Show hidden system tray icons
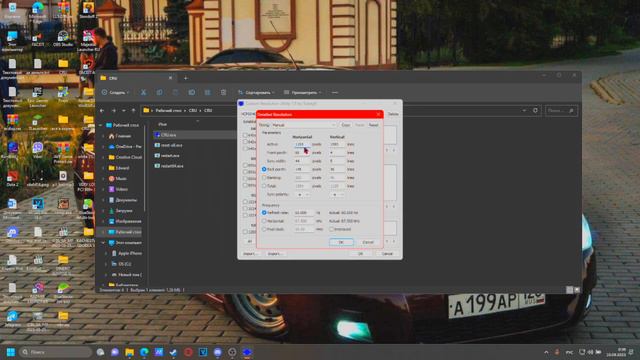The image size is (640, 360). [546, 352]
